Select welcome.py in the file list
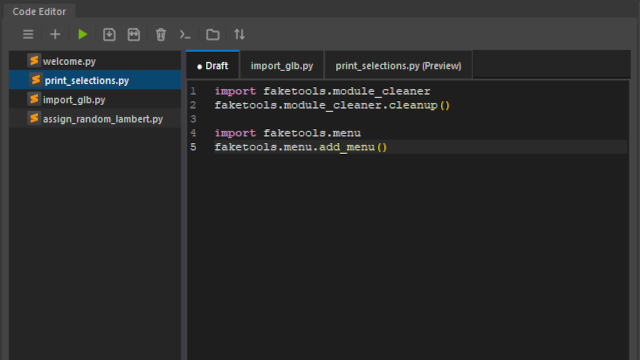This screenshot has width=640, height=360. click(x=95, y=61)
